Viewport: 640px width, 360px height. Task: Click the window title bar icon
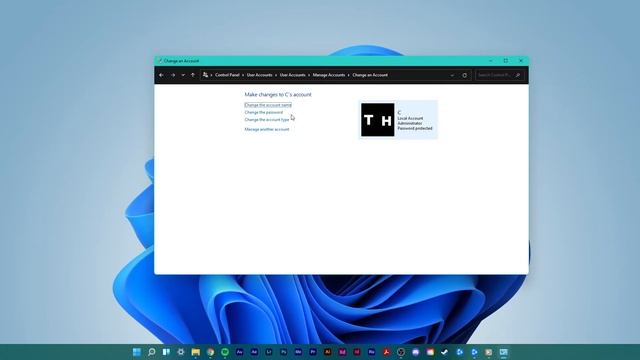(160, 61)
